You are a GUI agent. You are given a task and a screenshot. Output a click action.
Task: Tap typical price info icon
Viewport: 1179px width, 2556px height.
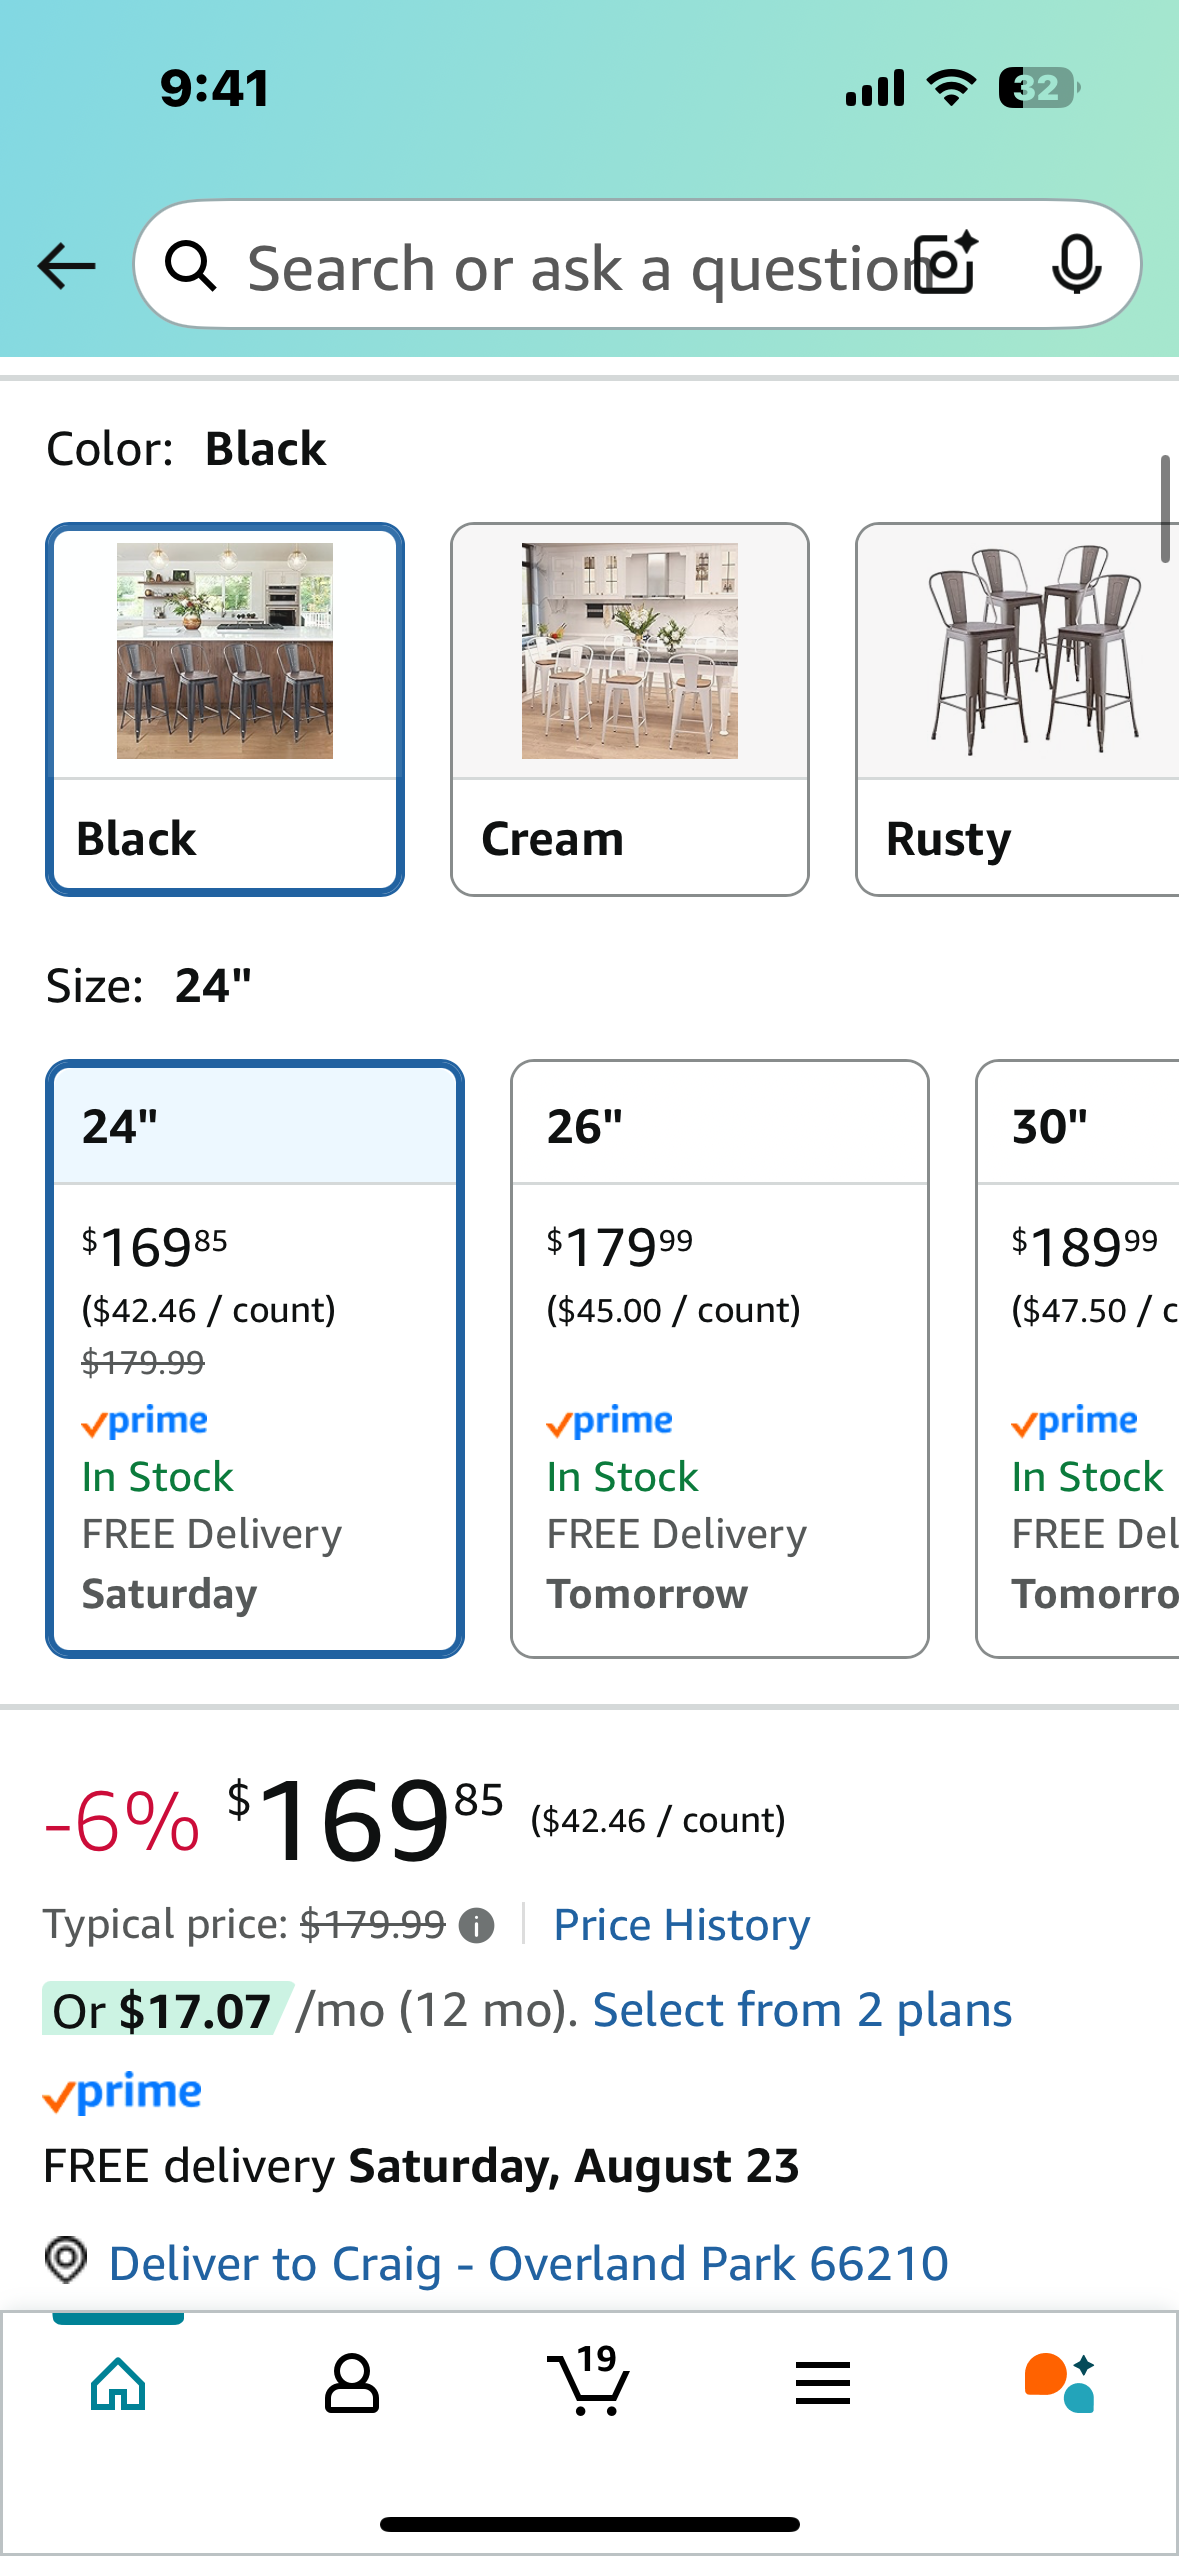[x=476, y=1925]
